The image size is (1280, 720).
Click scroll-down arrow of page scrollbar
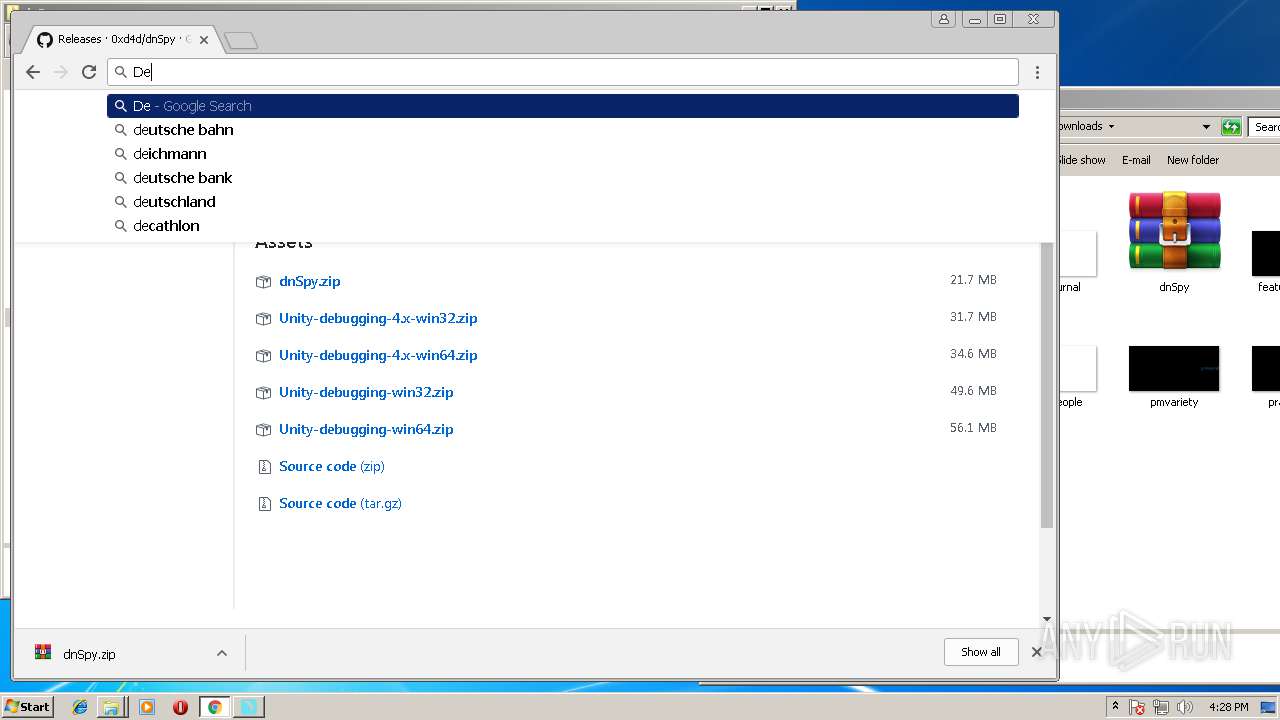1047,620
